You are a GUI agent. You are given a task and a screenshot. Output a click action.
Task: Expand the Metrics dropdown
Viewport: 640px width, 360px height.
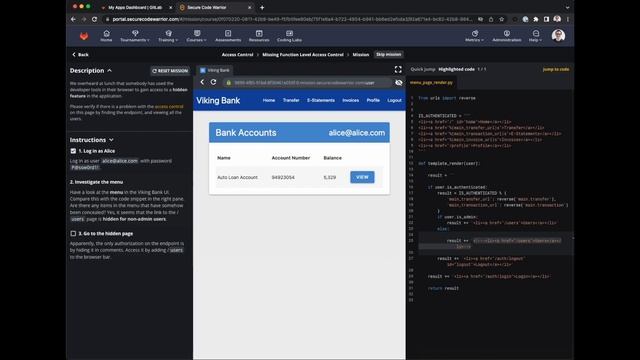474,36
